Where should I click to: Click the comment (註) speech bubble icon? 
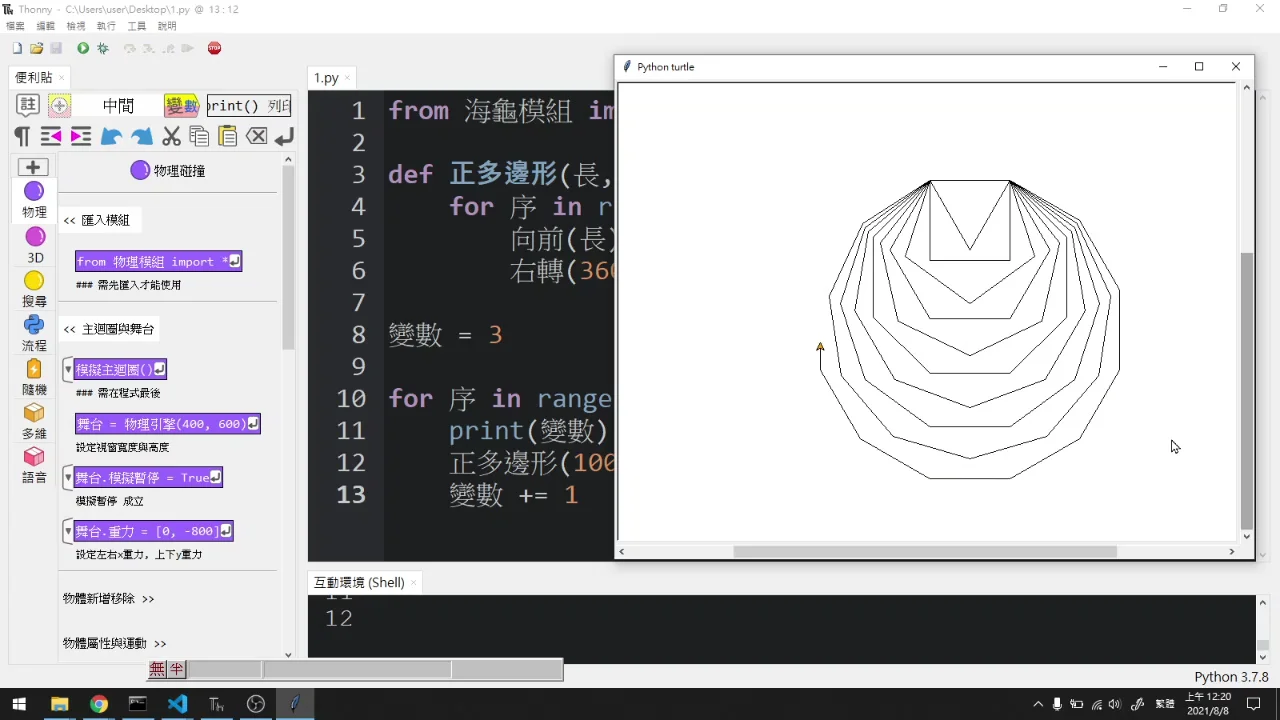coord(28,105)
